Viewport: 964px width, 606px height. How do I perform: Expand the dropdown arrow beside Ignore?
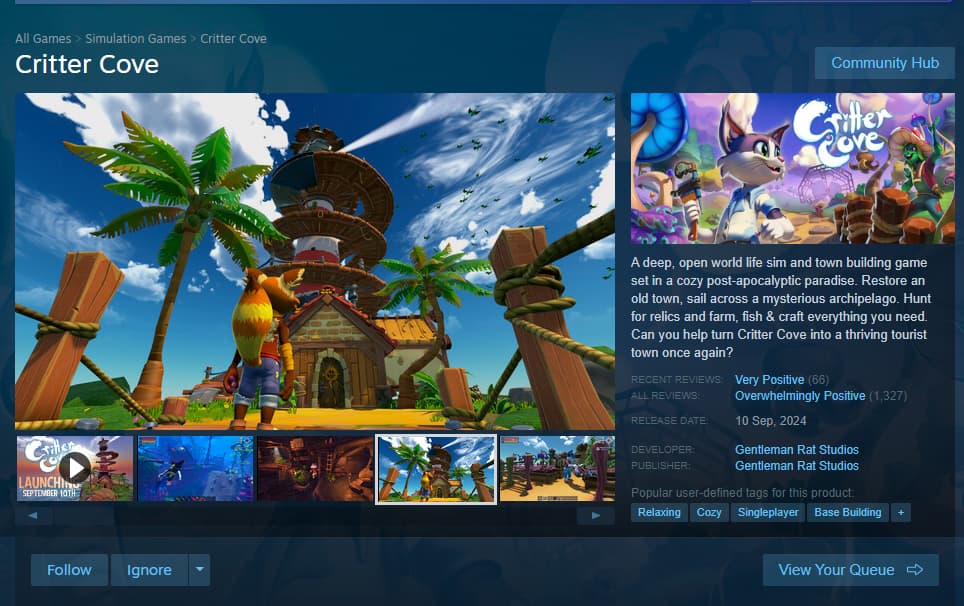(199, 570)
